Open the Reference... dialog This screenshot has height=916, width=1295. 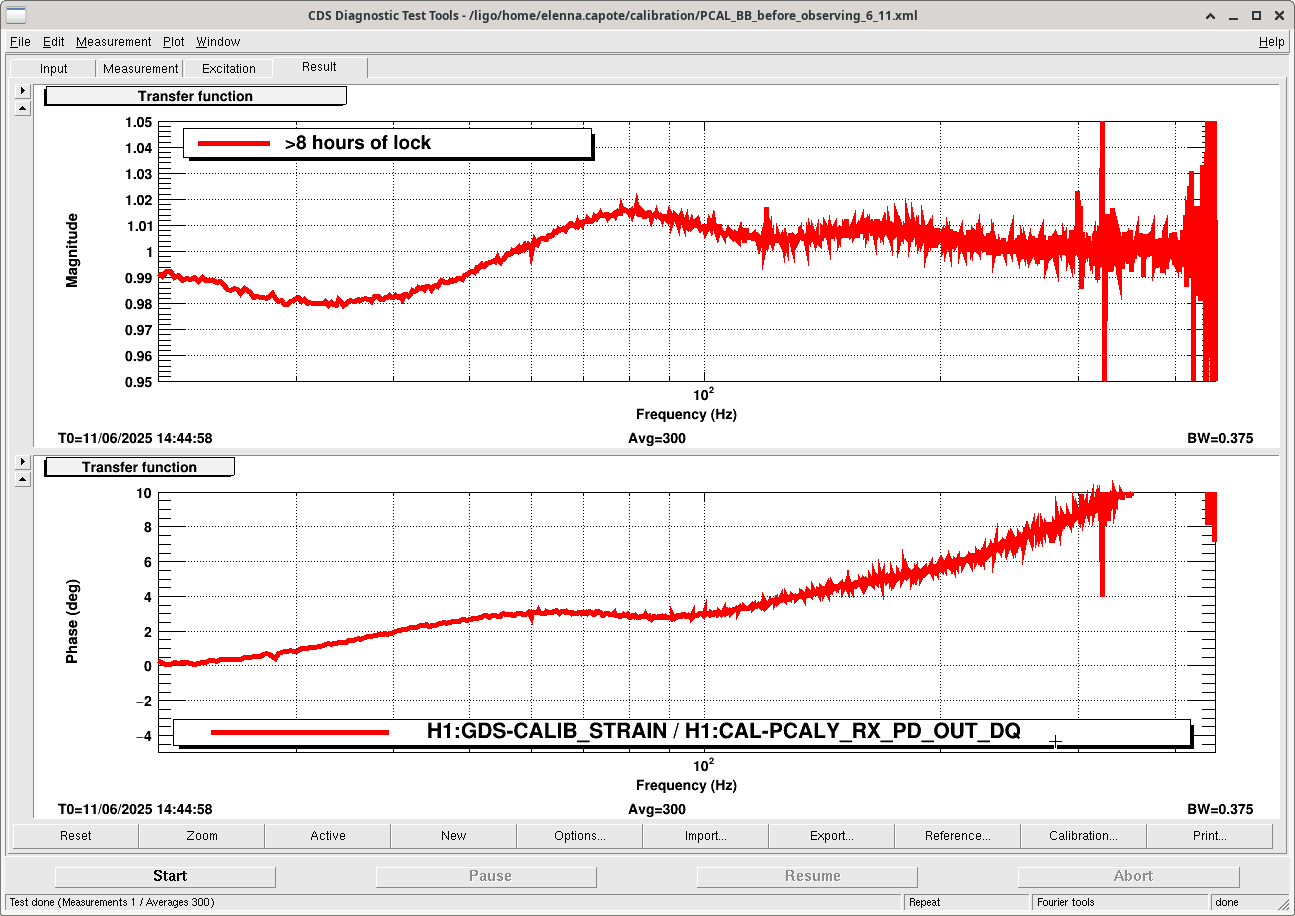958,836
